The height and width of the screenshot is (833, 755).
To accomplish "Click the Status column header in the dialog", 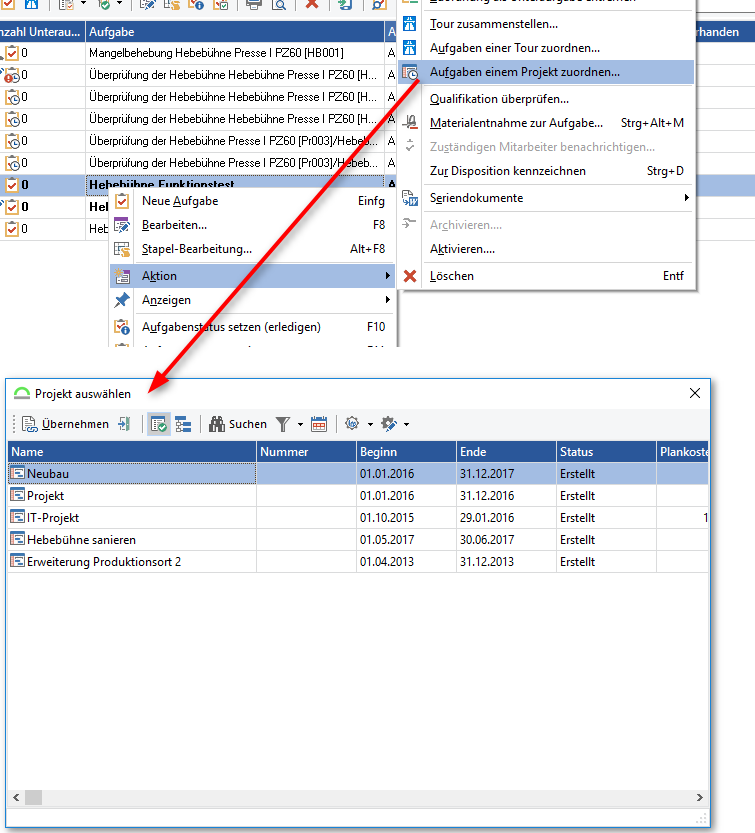I will [x=606, y=452].
